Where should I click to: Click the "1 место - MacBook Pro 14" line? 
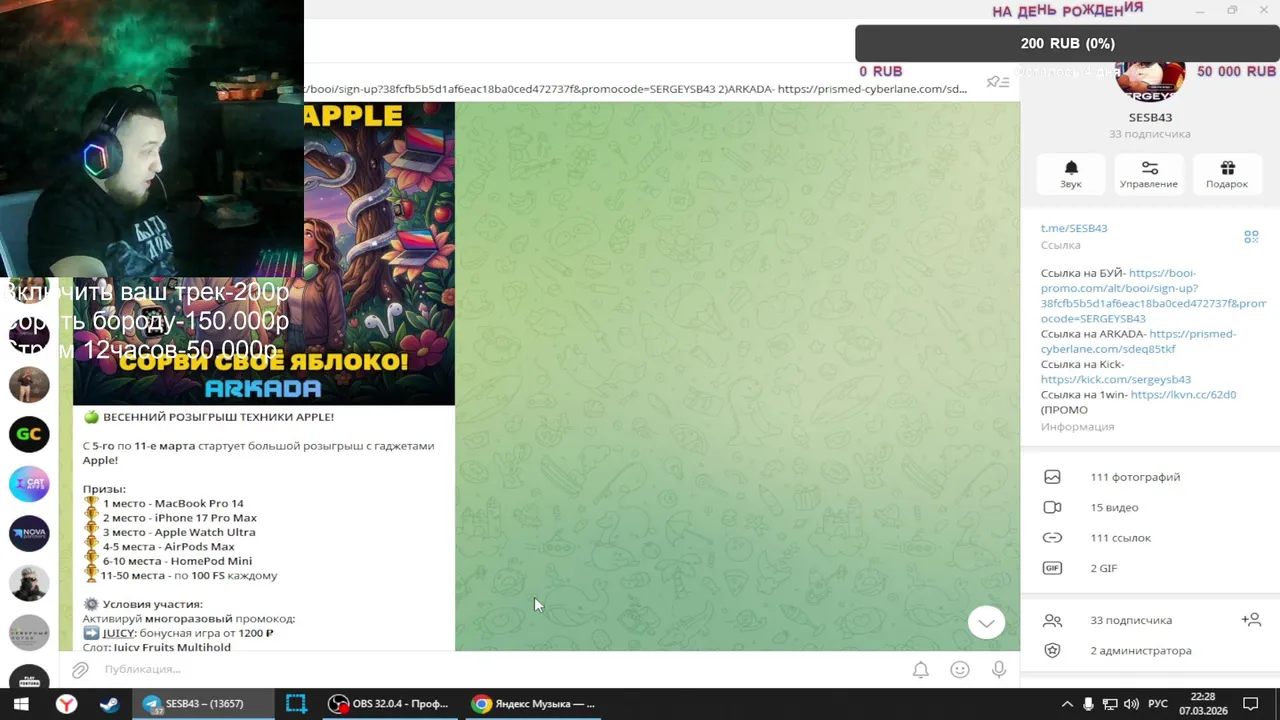[x=173, y=504]
